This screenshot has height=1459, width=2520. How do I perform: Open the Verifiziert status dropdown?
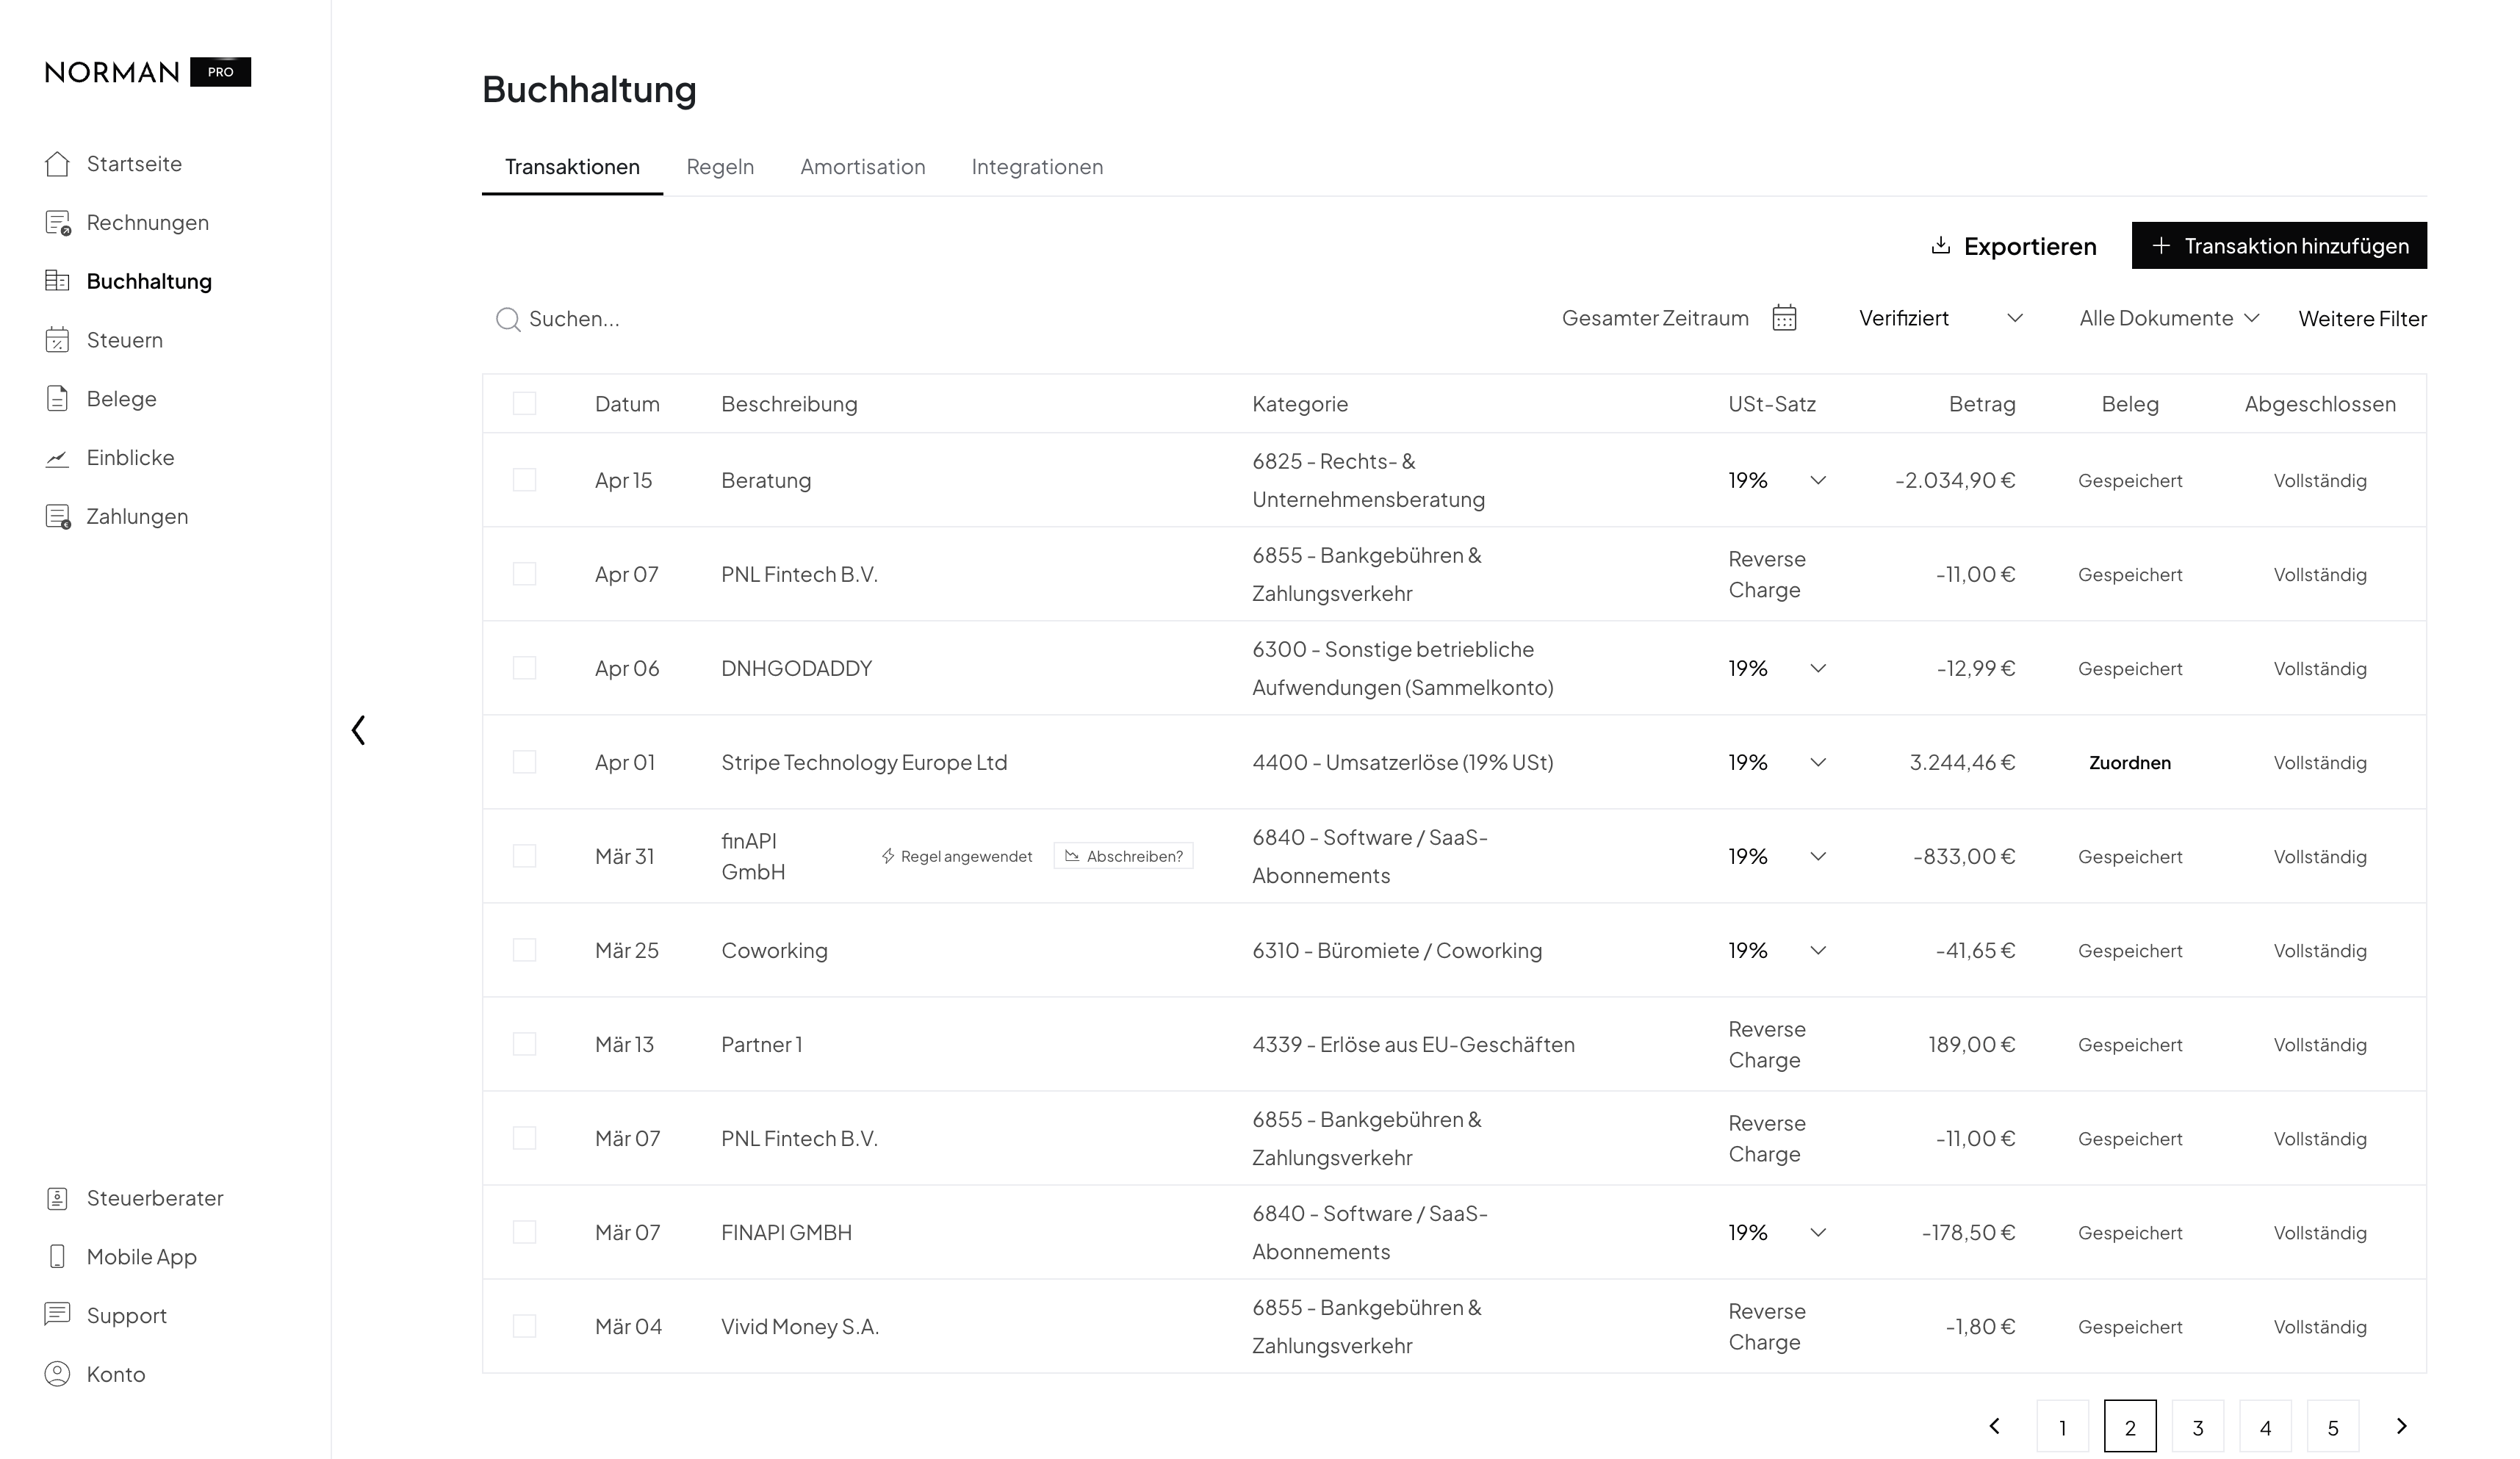tap(1940, 318)
